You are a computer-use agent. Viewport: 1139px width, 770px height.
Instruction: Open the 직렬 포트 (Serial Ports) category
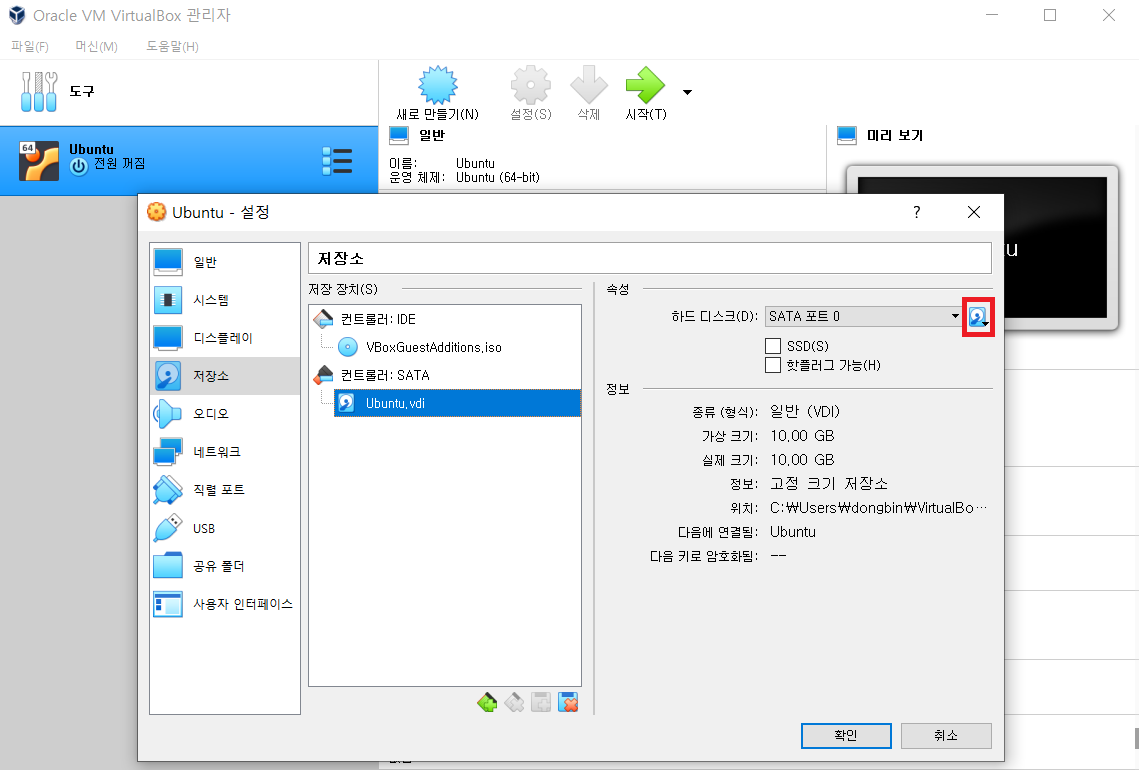(x=225, y=490)
